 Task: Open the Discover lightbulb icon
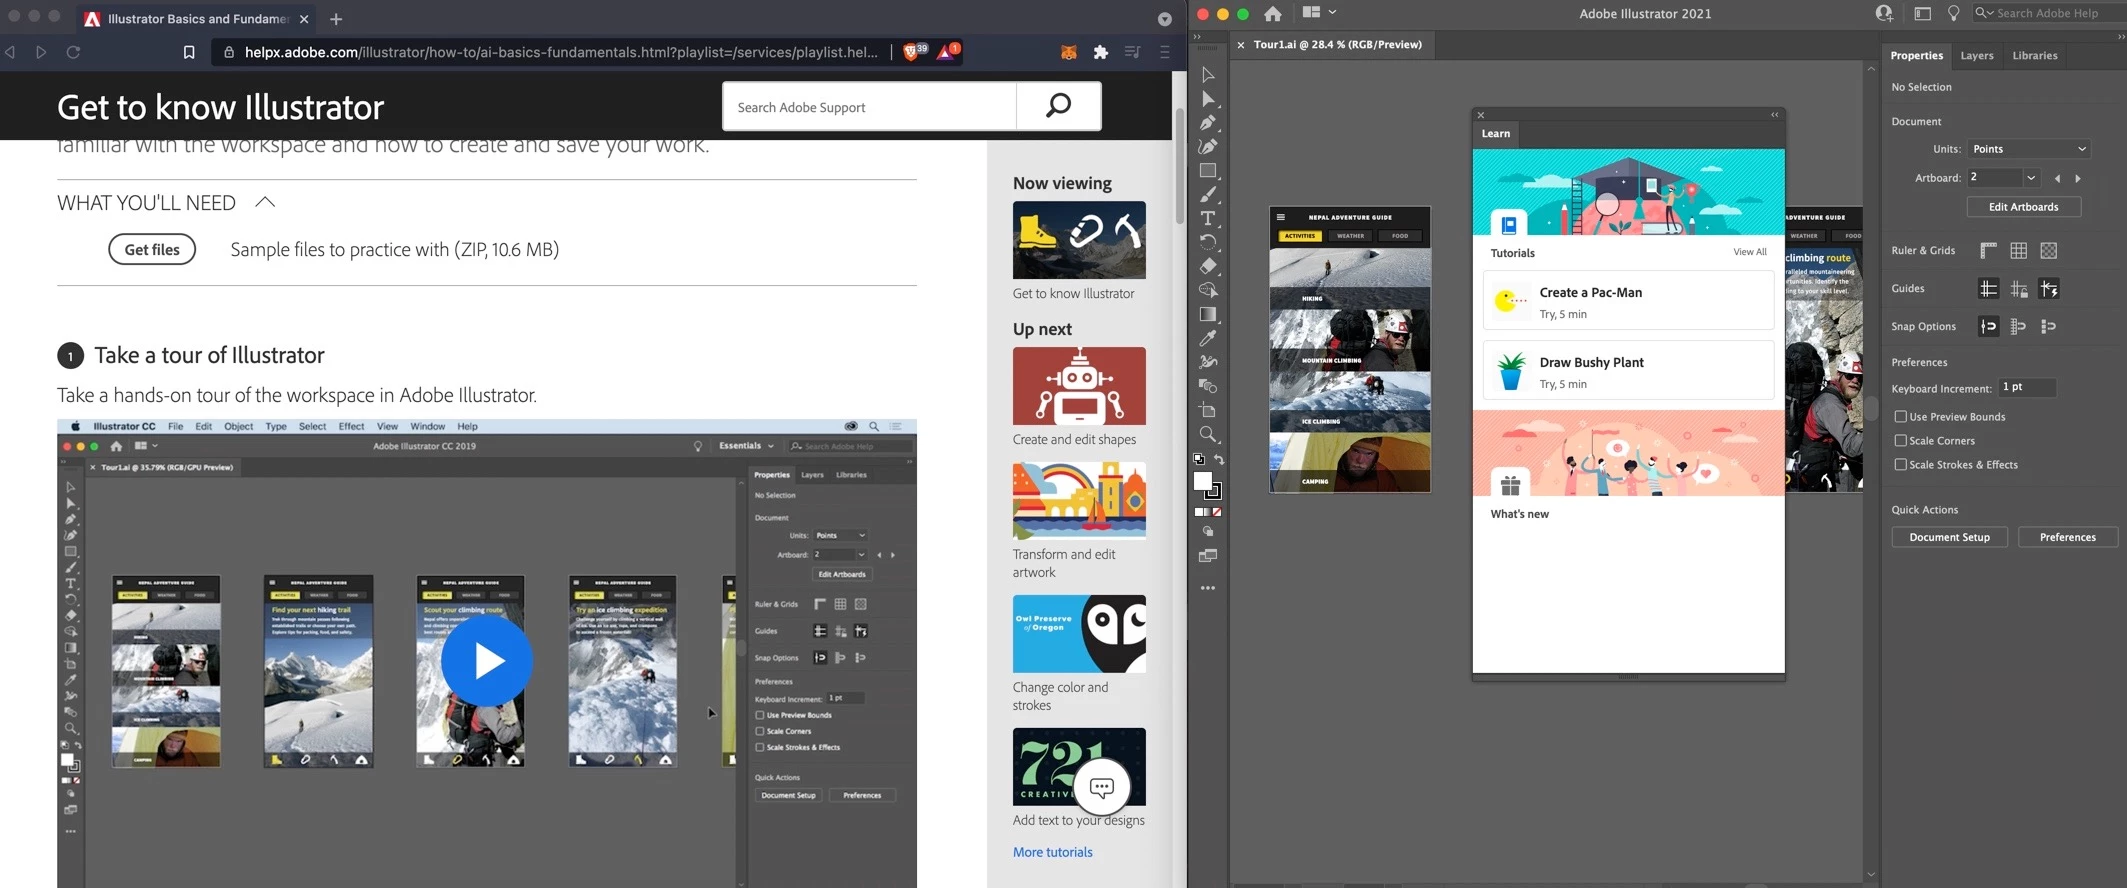coord(1953,14)
